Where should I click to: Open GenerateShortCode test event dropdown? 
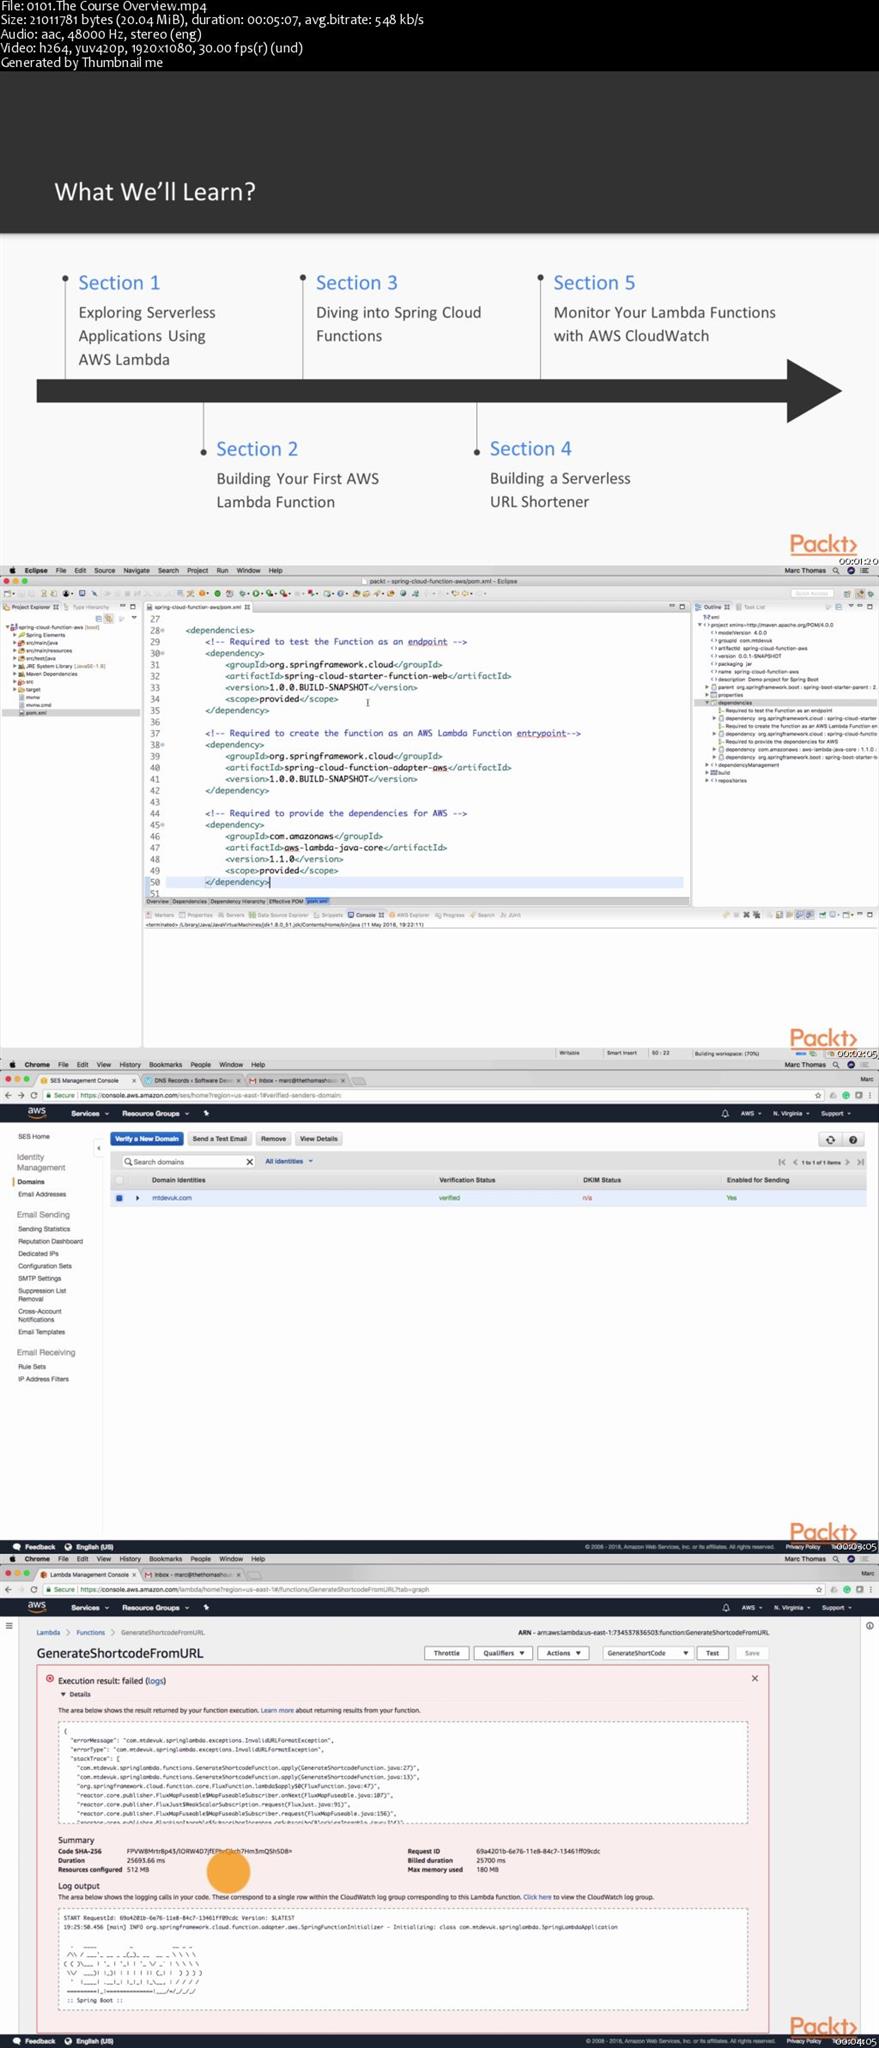point(647,1653)
